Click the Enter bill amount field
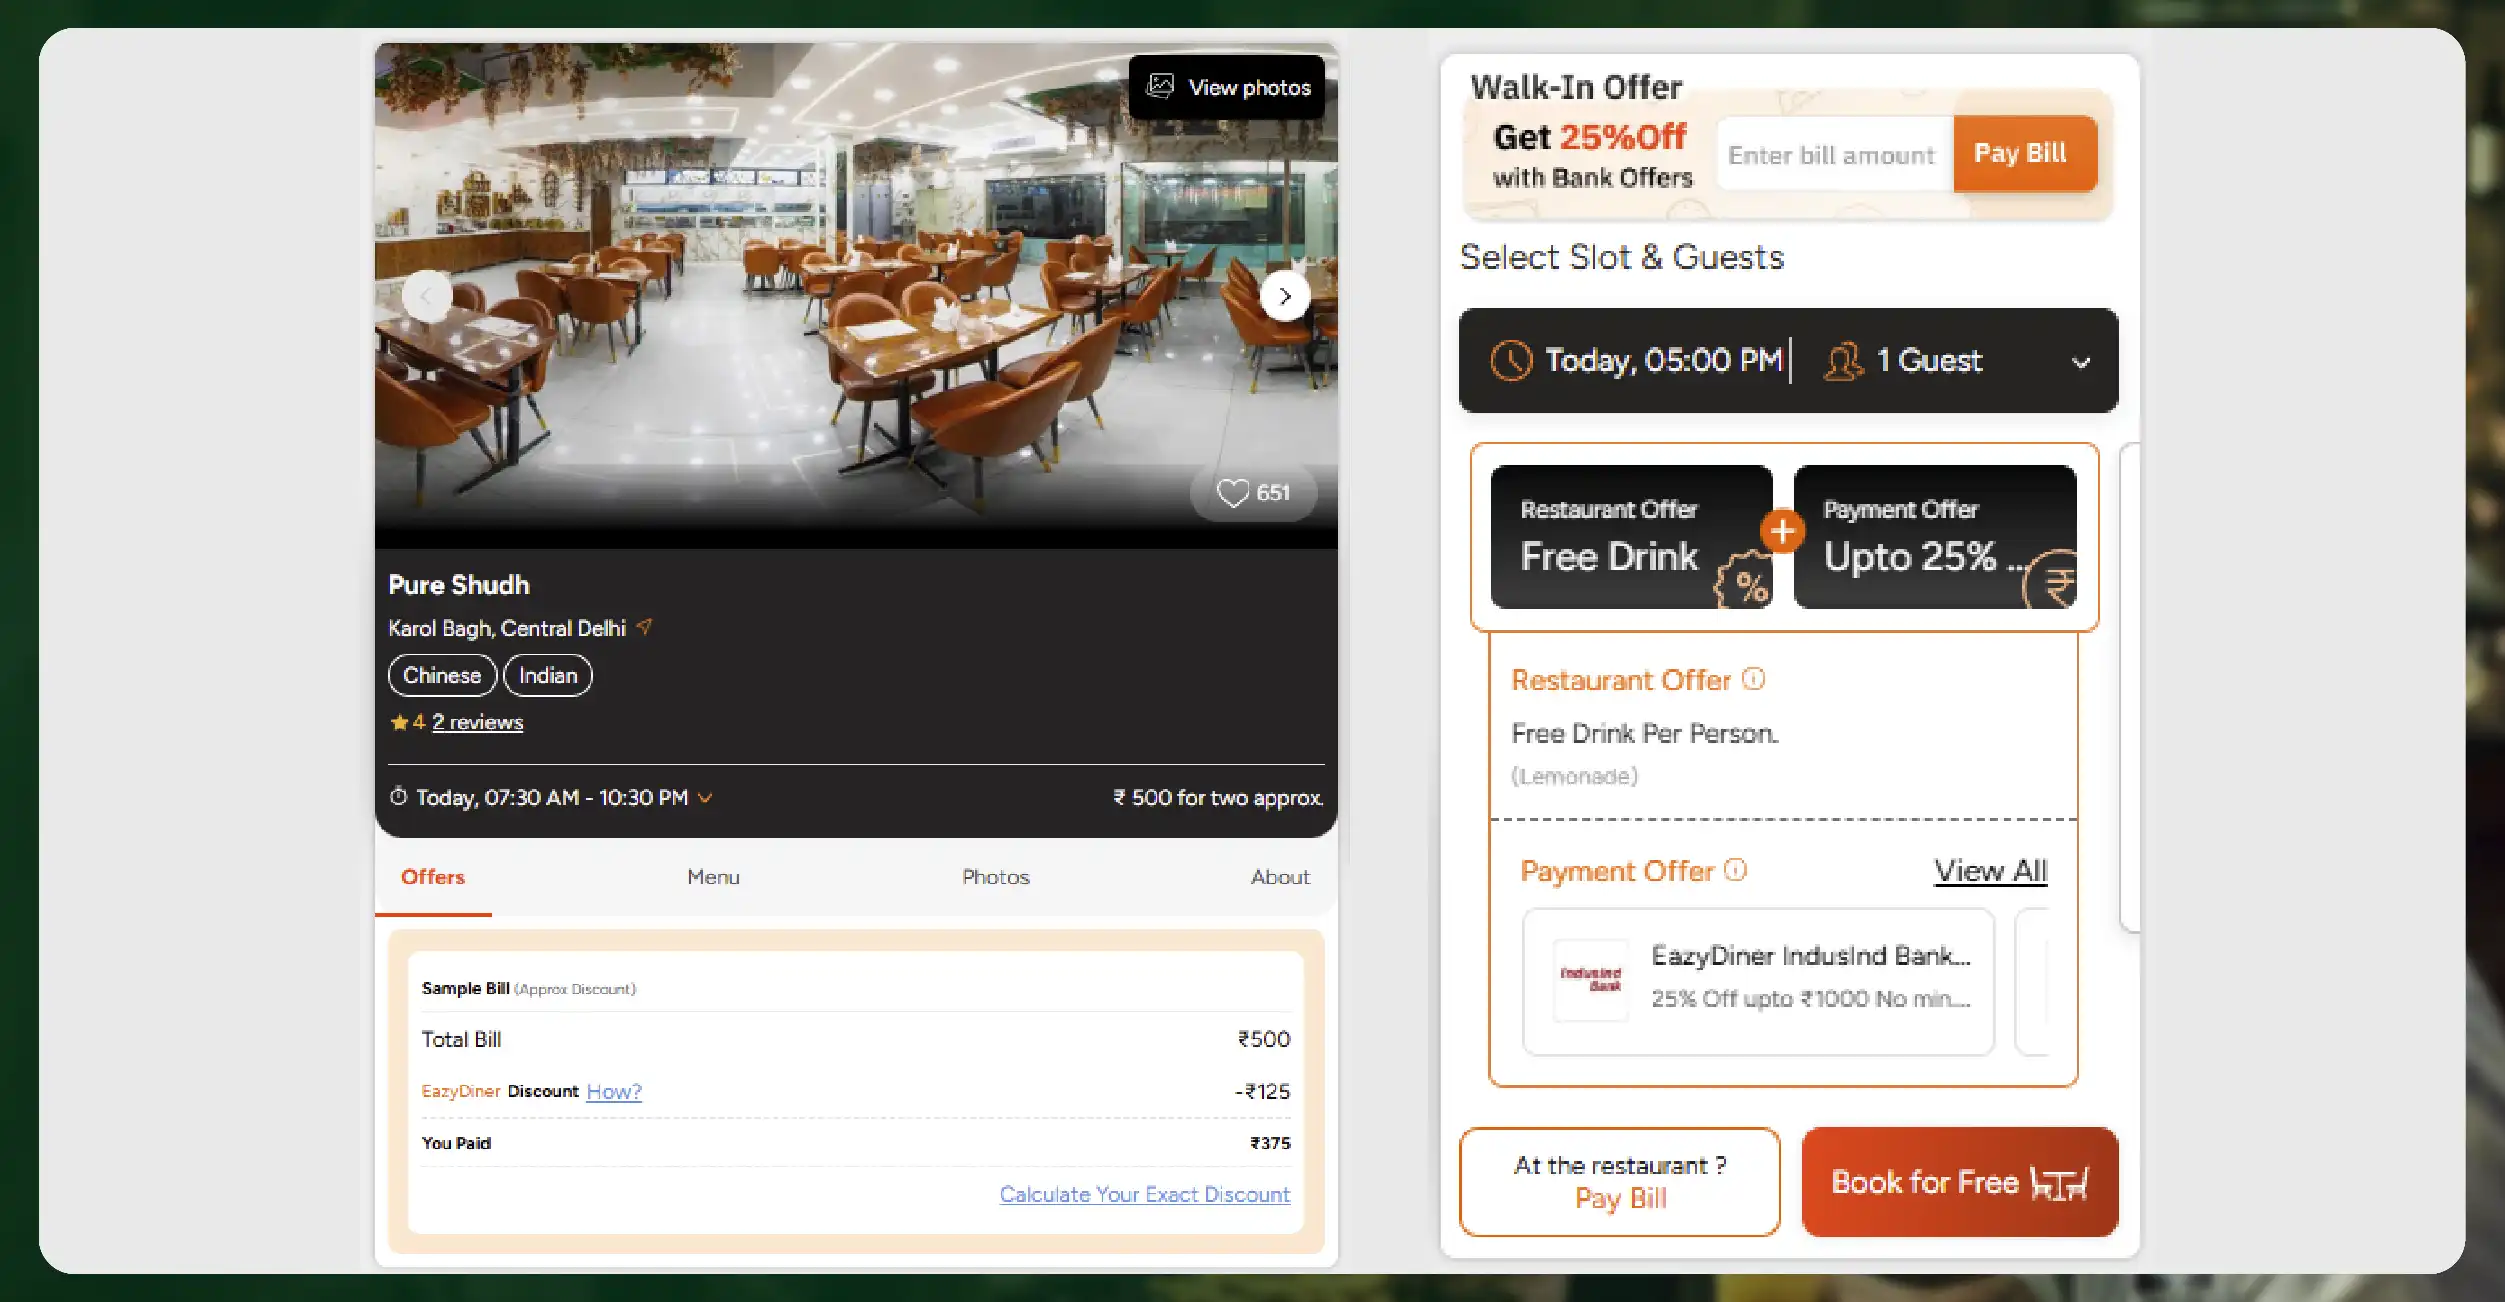The width and height of the screenshot is (2505, 1302). click(x=1832, y=154)
